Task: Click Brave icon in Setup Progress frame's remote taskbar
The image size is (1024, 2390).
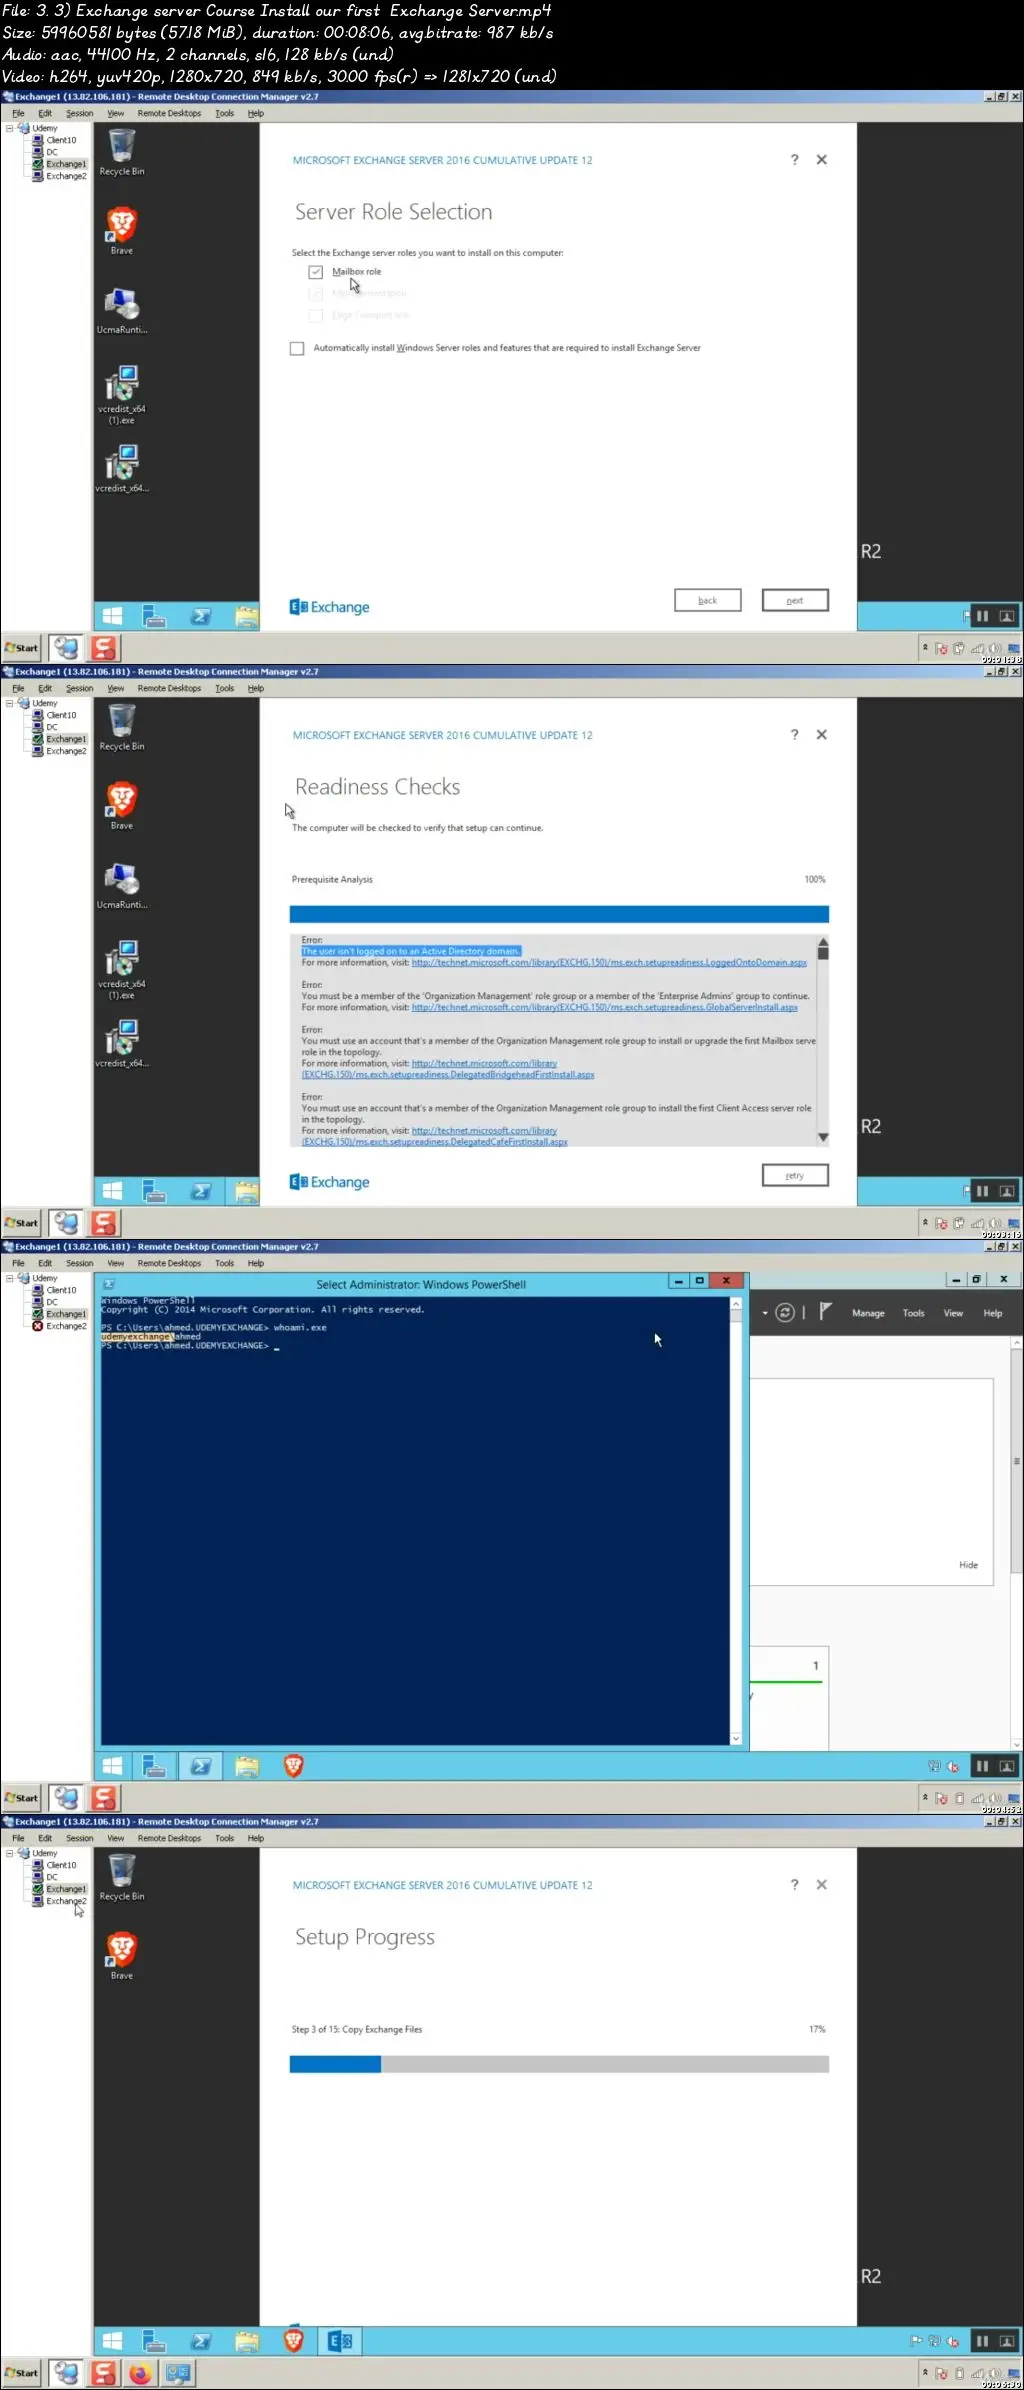Action: 293,2342
